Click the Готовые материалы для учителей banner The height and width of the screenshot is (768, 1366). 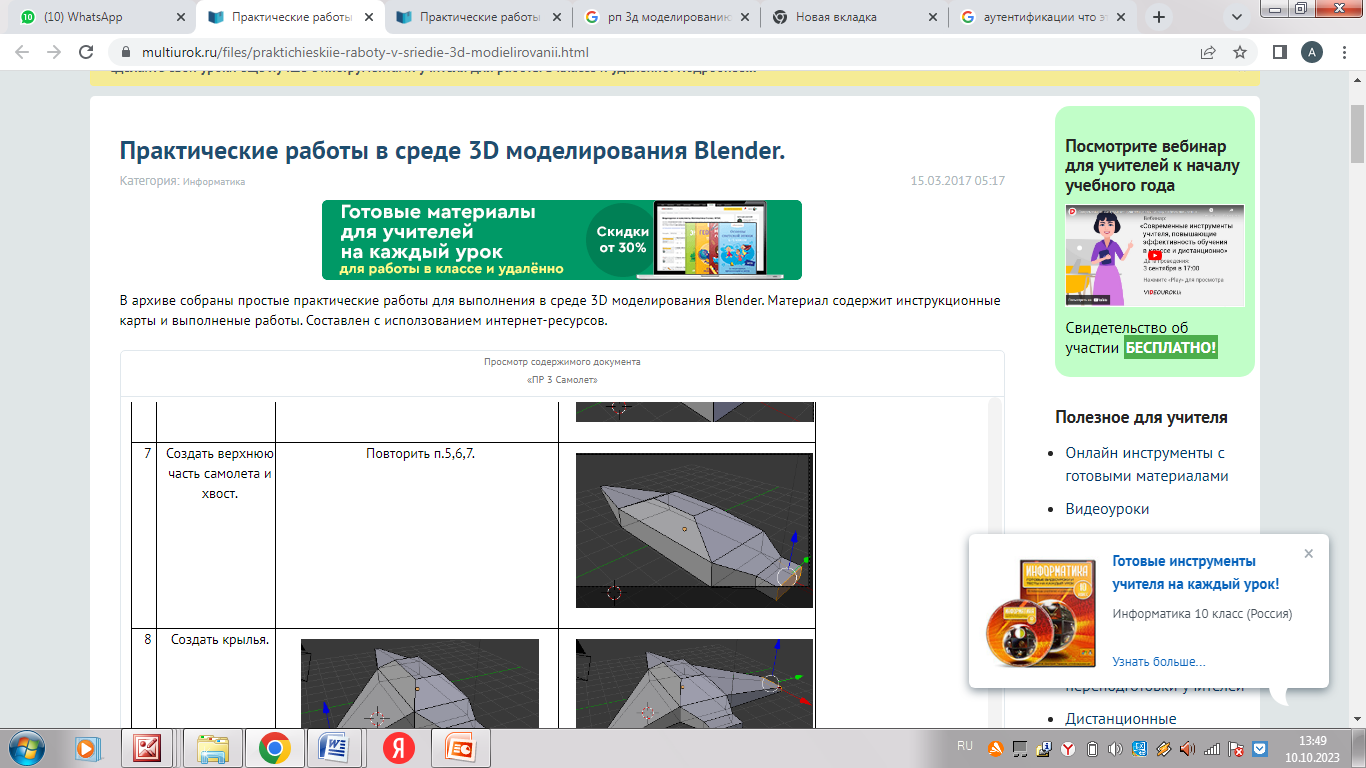pyautogui.click(x=562, y=240)
